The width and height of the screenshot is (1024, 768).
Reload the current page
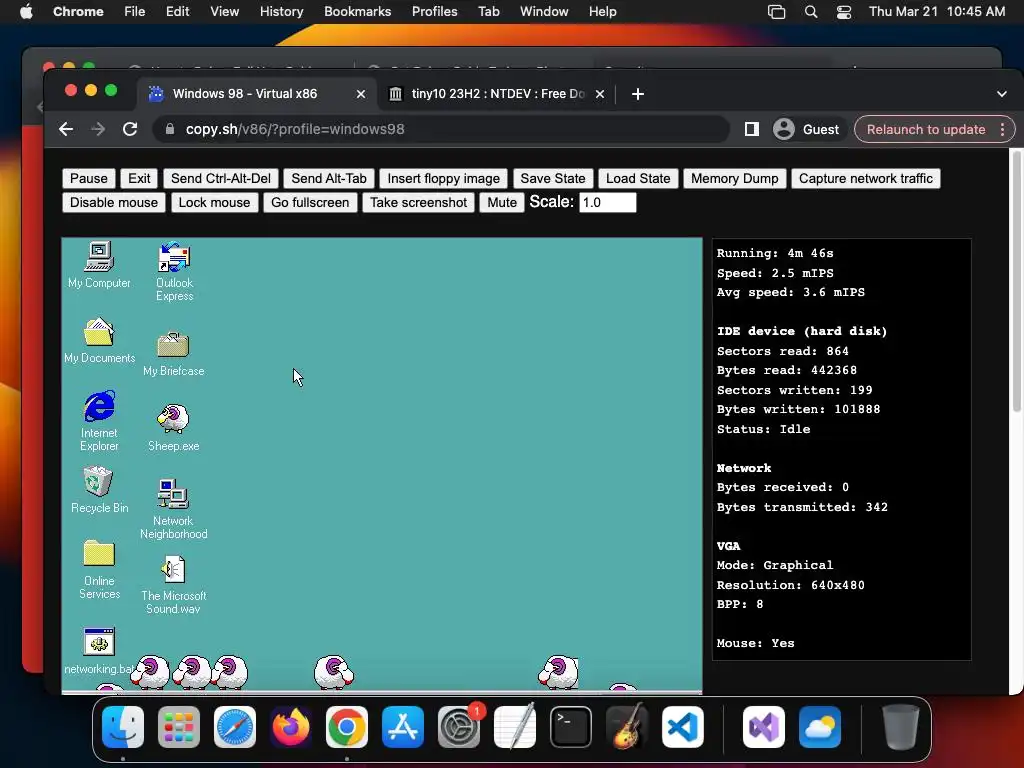point(130,129)
